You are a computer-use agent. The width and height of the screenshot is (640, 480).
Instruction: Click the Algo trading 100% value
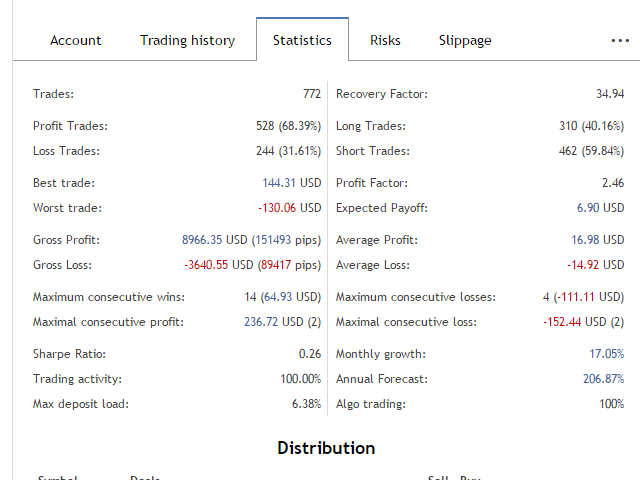point(610,404)
